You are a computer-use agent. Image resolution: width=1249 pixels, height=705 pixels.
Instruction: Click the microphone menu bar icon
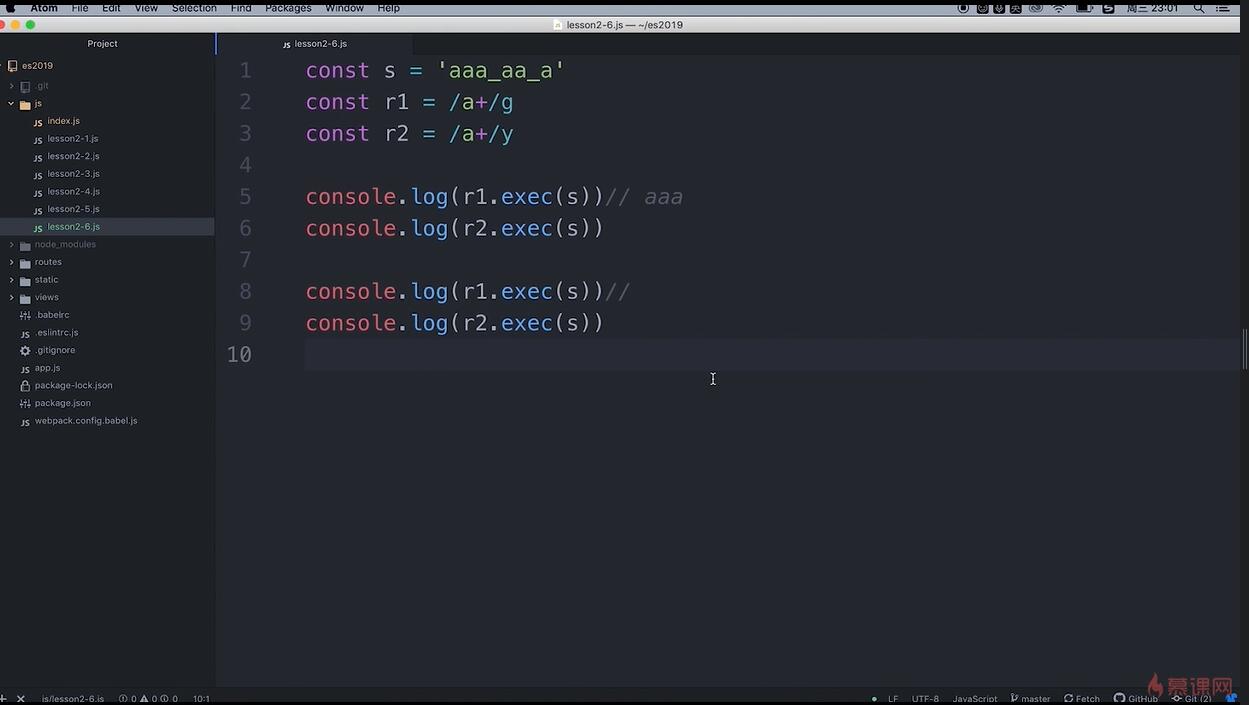[x=999, y=8]
